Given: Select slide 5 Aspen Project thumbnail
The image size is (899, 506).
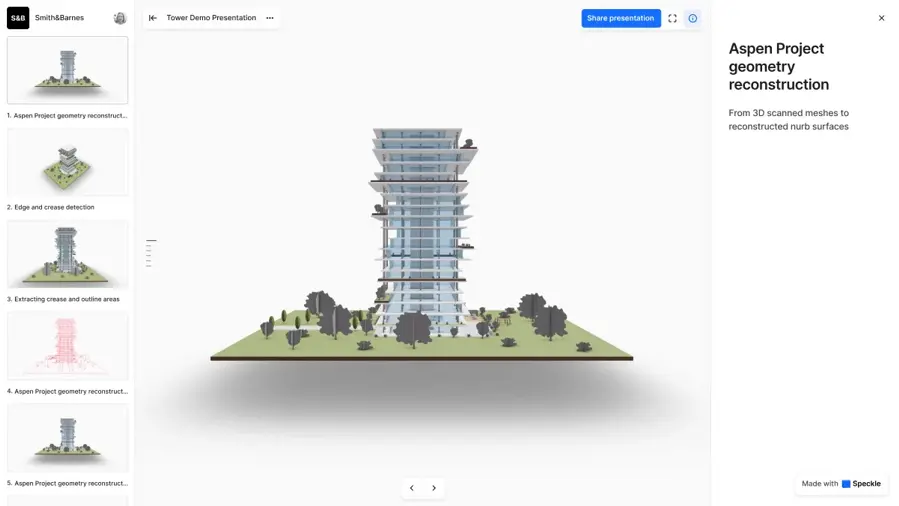Looking at the screenshot, I should coord(68,438).
